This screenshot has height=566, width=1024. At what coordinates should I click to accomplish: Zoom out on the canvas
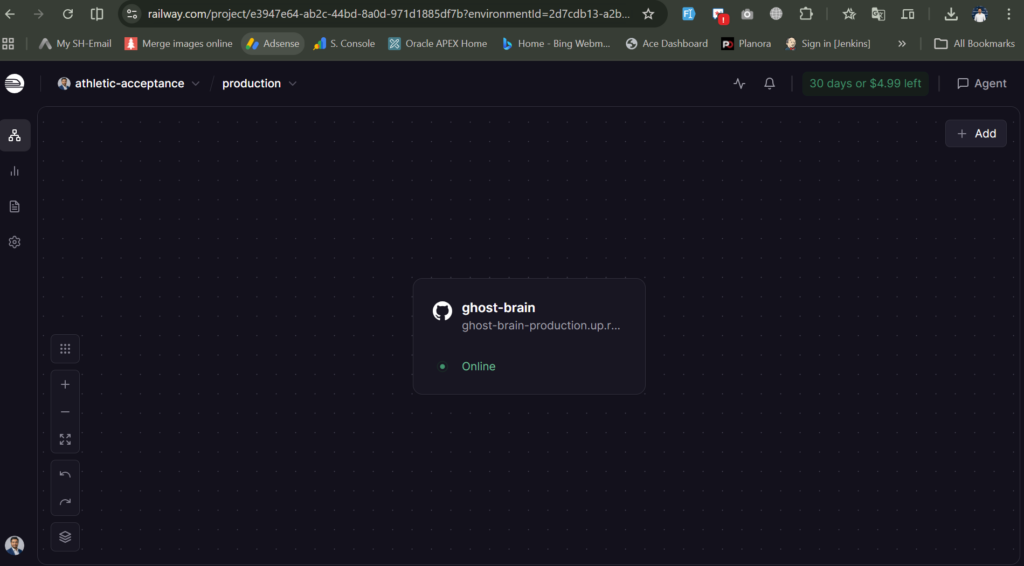[x=65, y=412]
